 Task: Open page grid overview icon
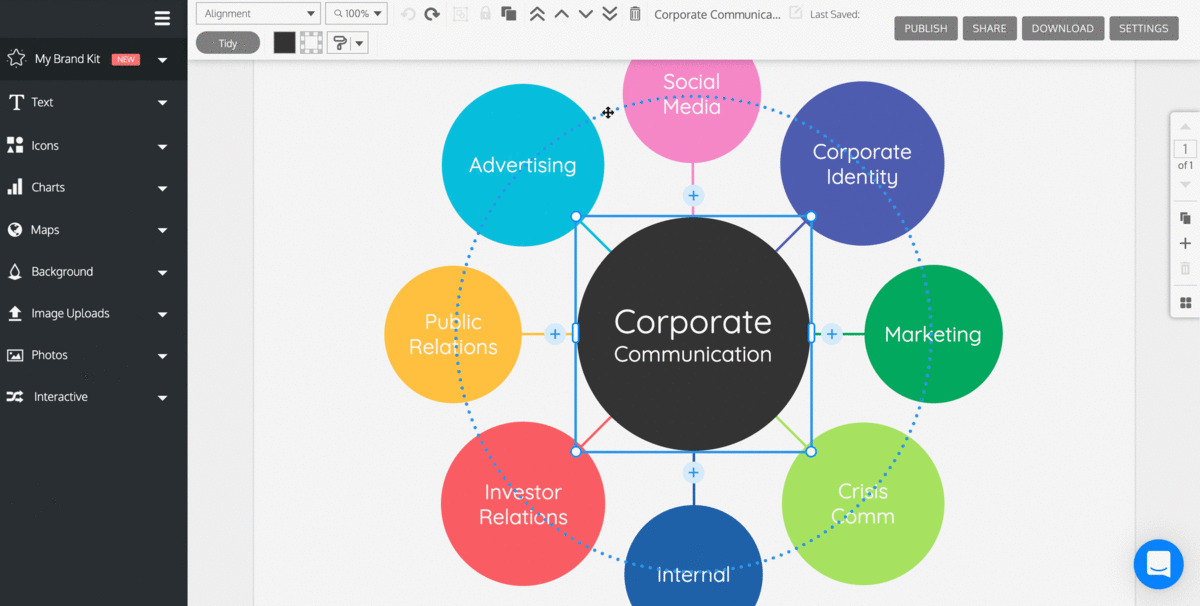[x=1185, y=303]
